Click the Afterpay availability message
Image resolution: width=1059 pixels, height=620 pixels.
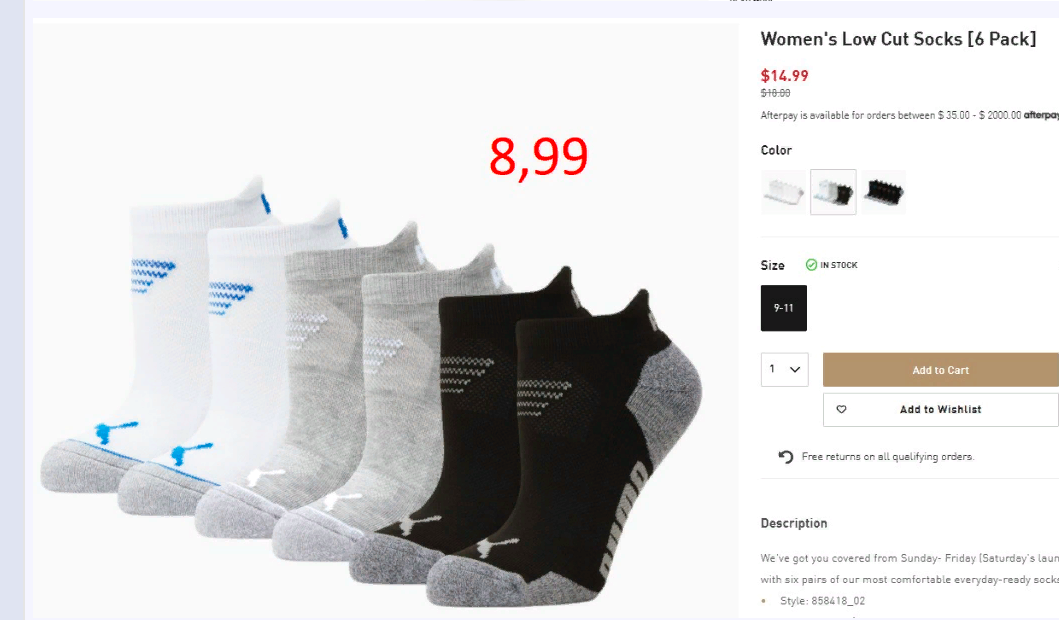[x=891, y=115]
